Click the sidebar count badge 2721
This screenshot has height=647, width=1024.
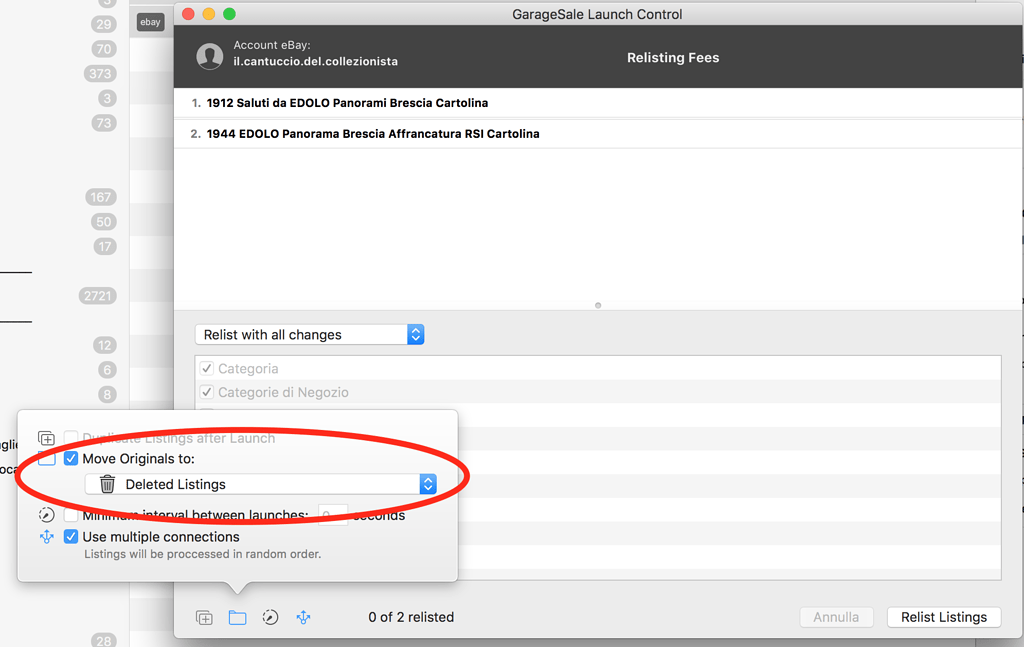pos(98,296)
